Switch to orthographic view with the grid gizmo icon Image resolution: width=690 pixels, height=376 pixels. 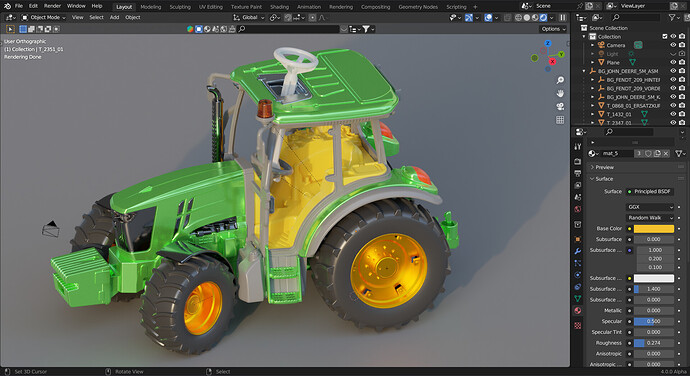tap(560, 120)
